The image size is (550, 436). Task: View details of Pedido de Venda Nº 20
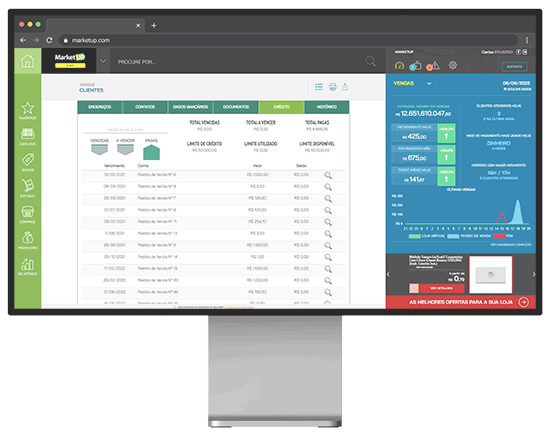[x=328, y=281]
